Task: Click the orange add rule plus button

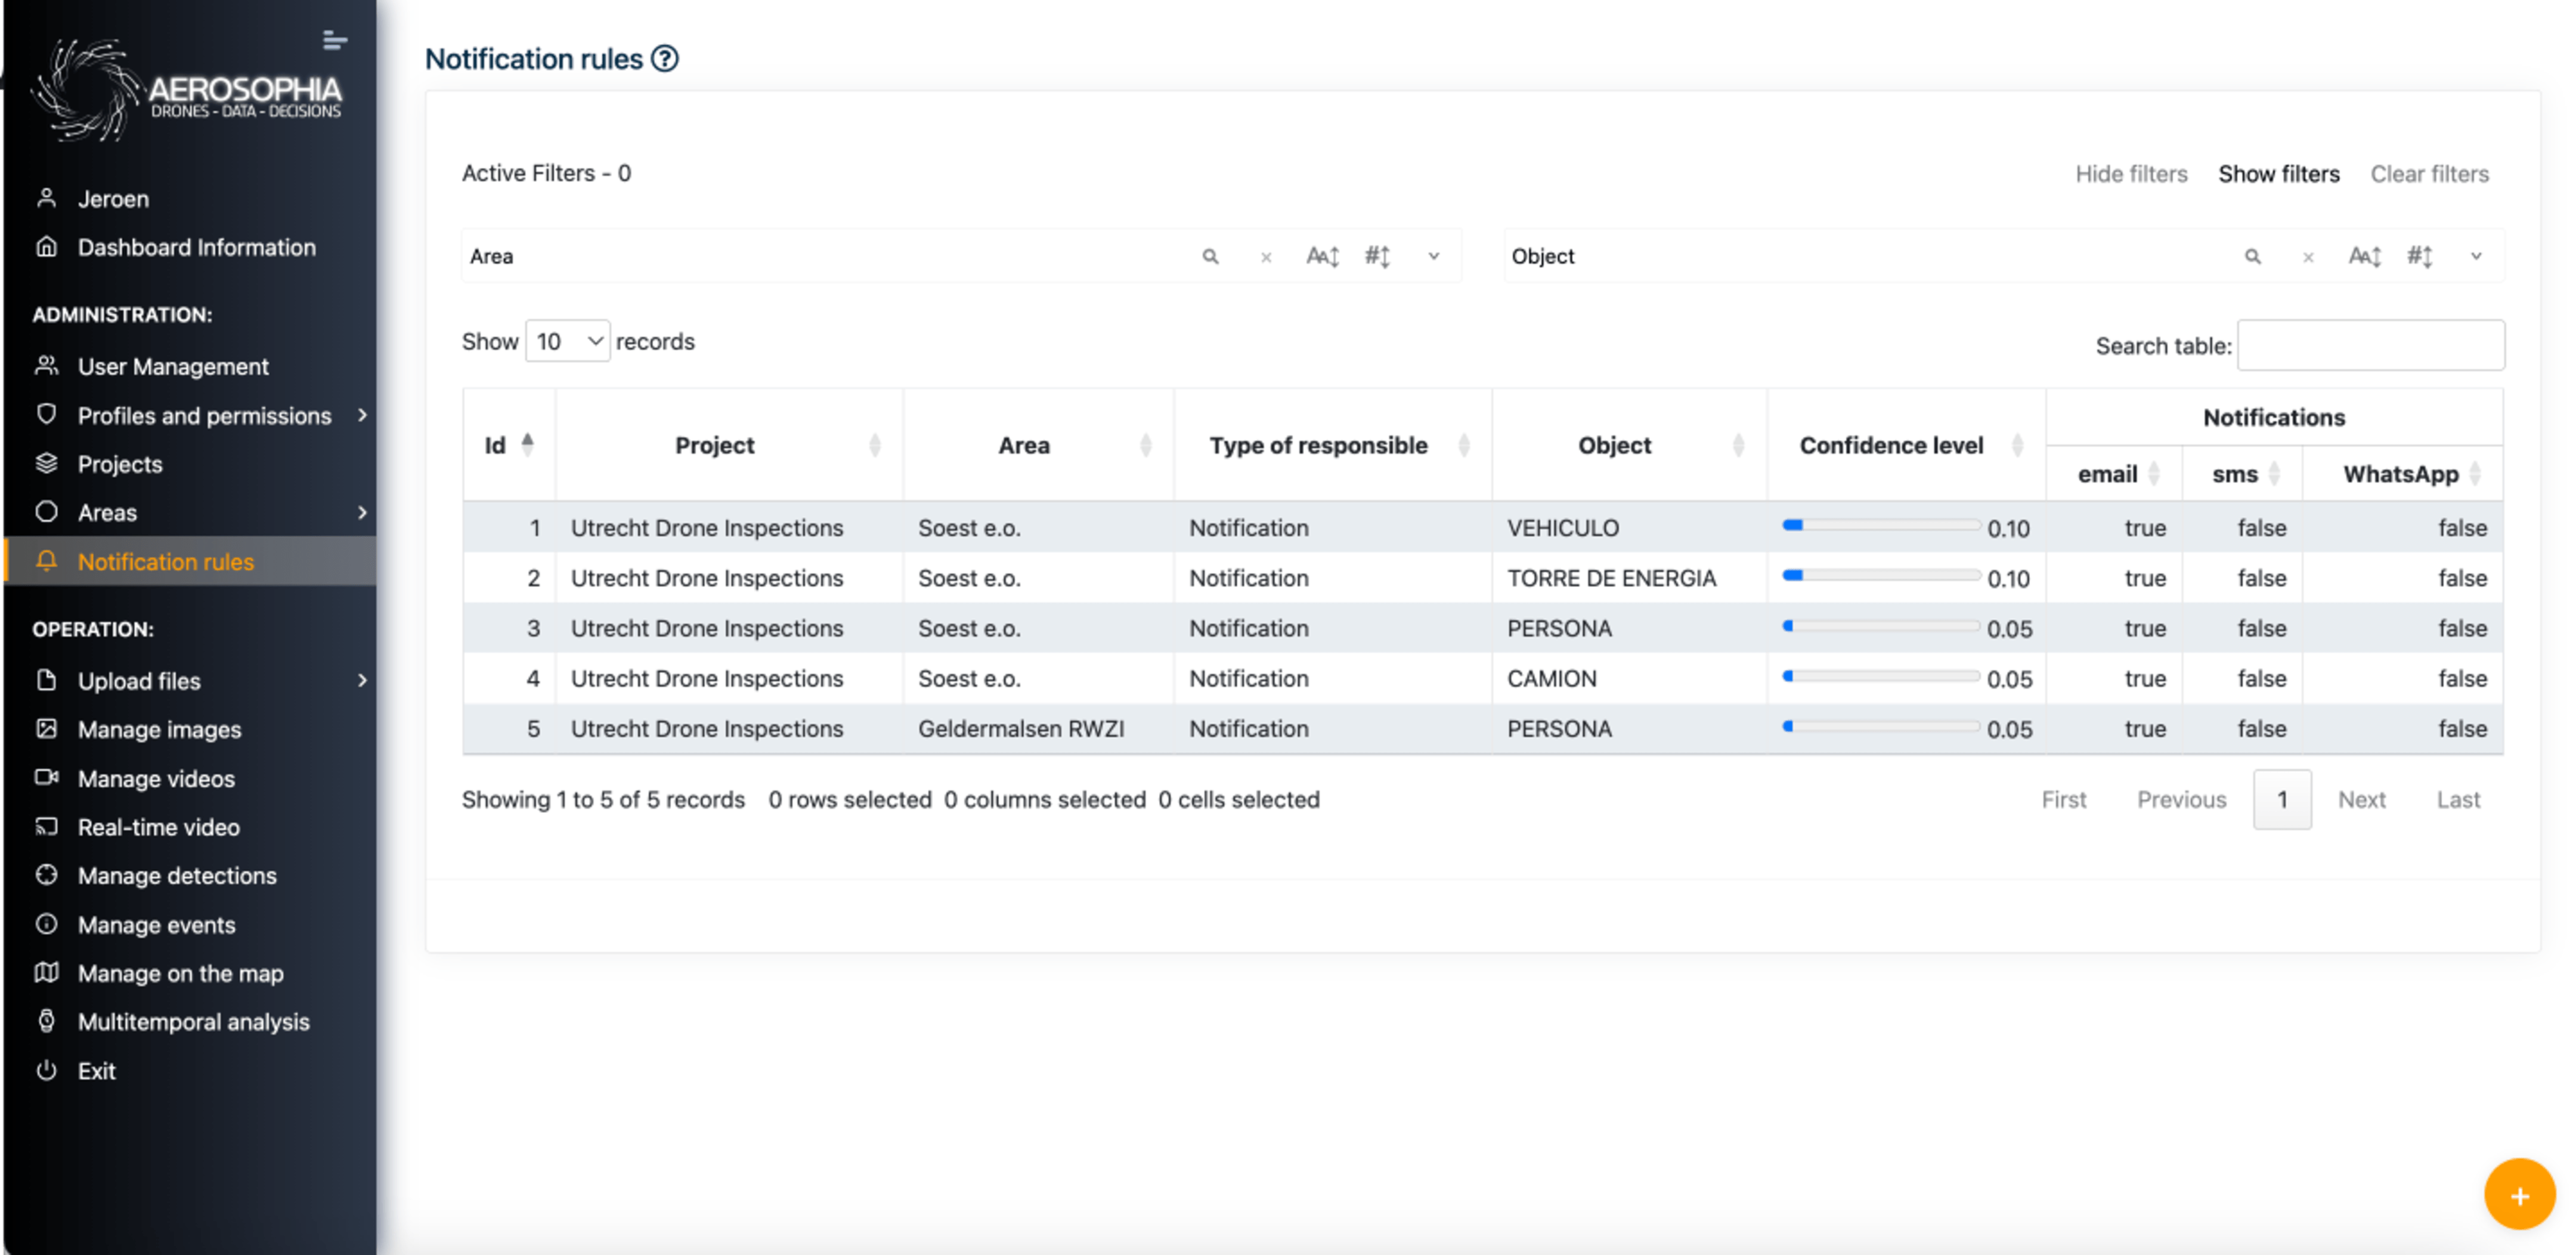Action: (x=2518, y=1195)
